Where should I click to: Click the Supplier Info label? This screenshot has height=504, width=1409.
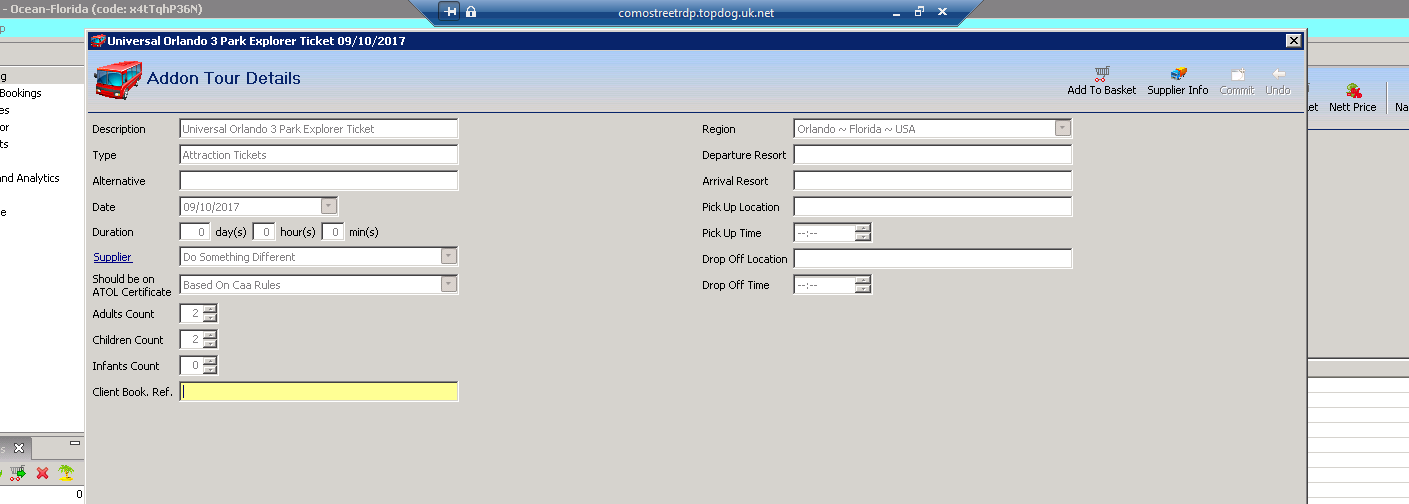[x=1178, y=90]
